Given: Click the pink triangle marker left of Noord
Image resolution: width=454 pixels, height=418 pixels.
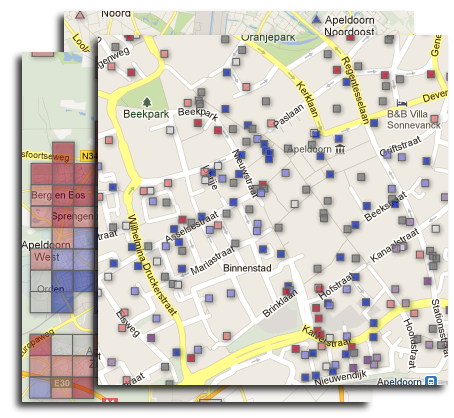Looking at the screenshot, I should (x=80, y=15).
